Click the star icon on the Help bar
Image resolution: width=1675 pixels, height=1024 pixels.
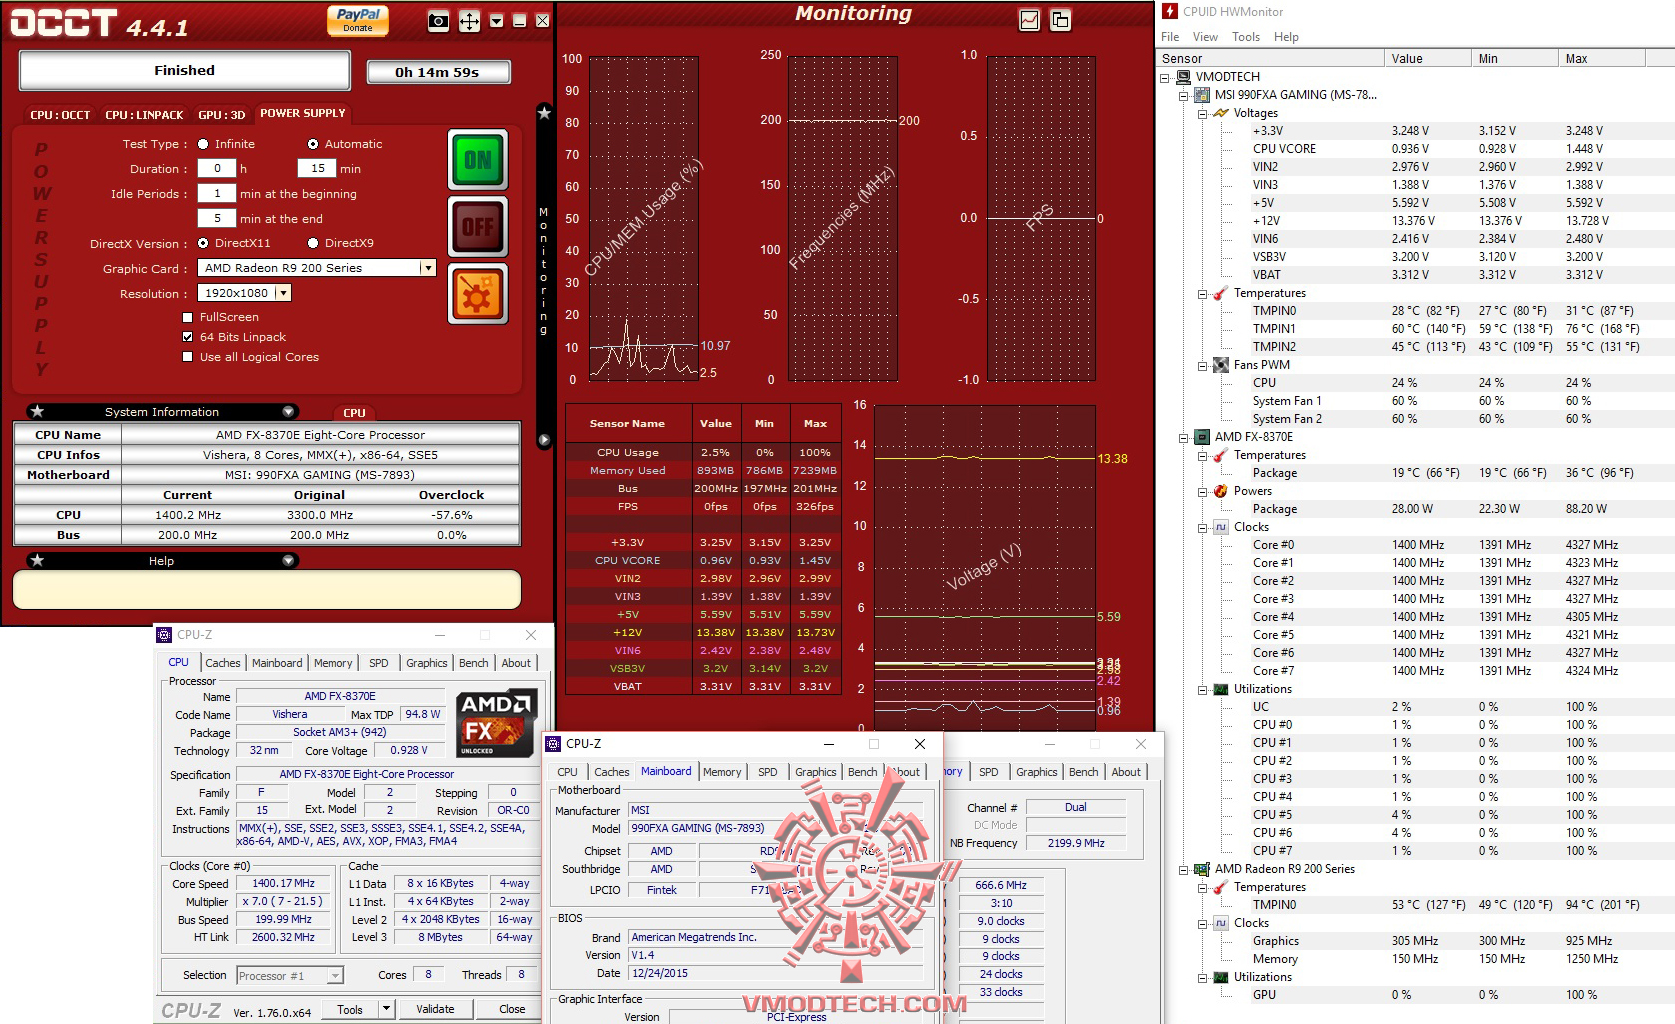point(37,560)
